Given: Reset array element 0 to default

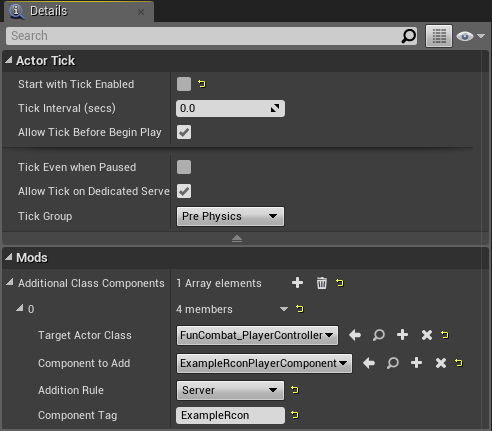Looking at the screenshot, I should point(300,309).
